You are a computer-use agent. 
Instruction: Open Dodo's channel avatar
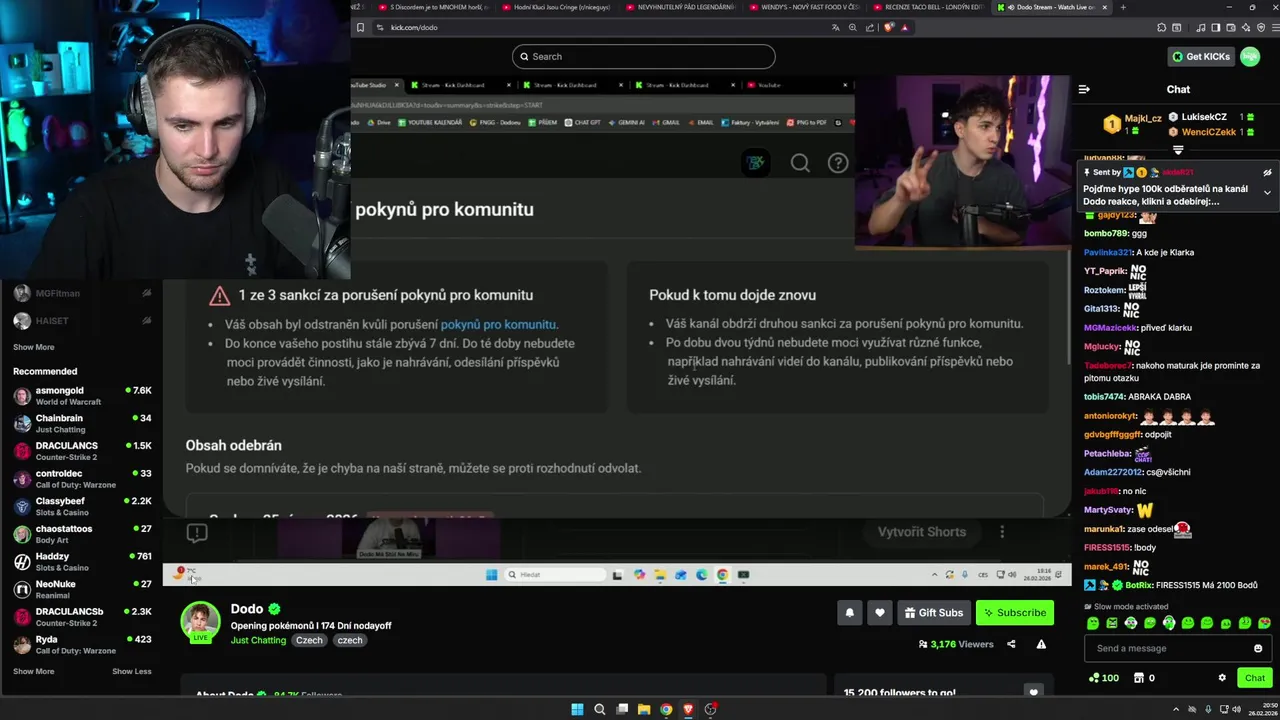pos(200,620)
